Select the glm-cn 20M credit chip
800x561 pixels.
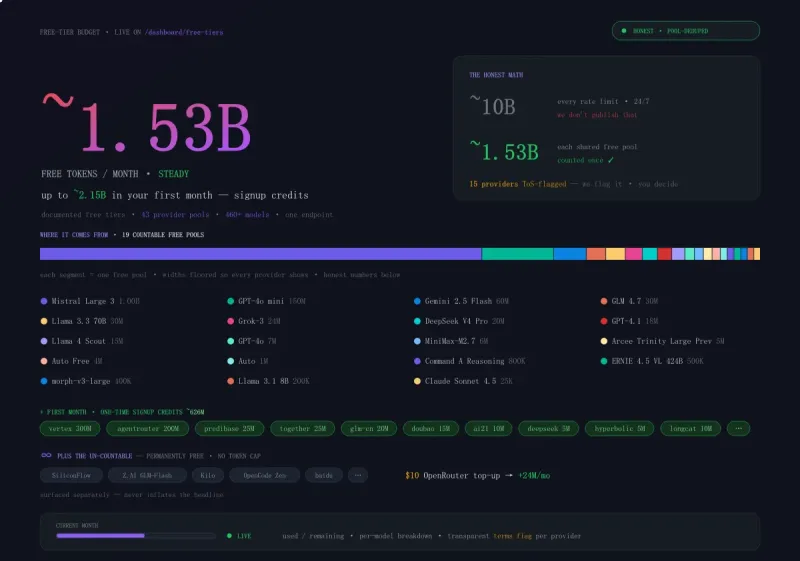(369, 428)
